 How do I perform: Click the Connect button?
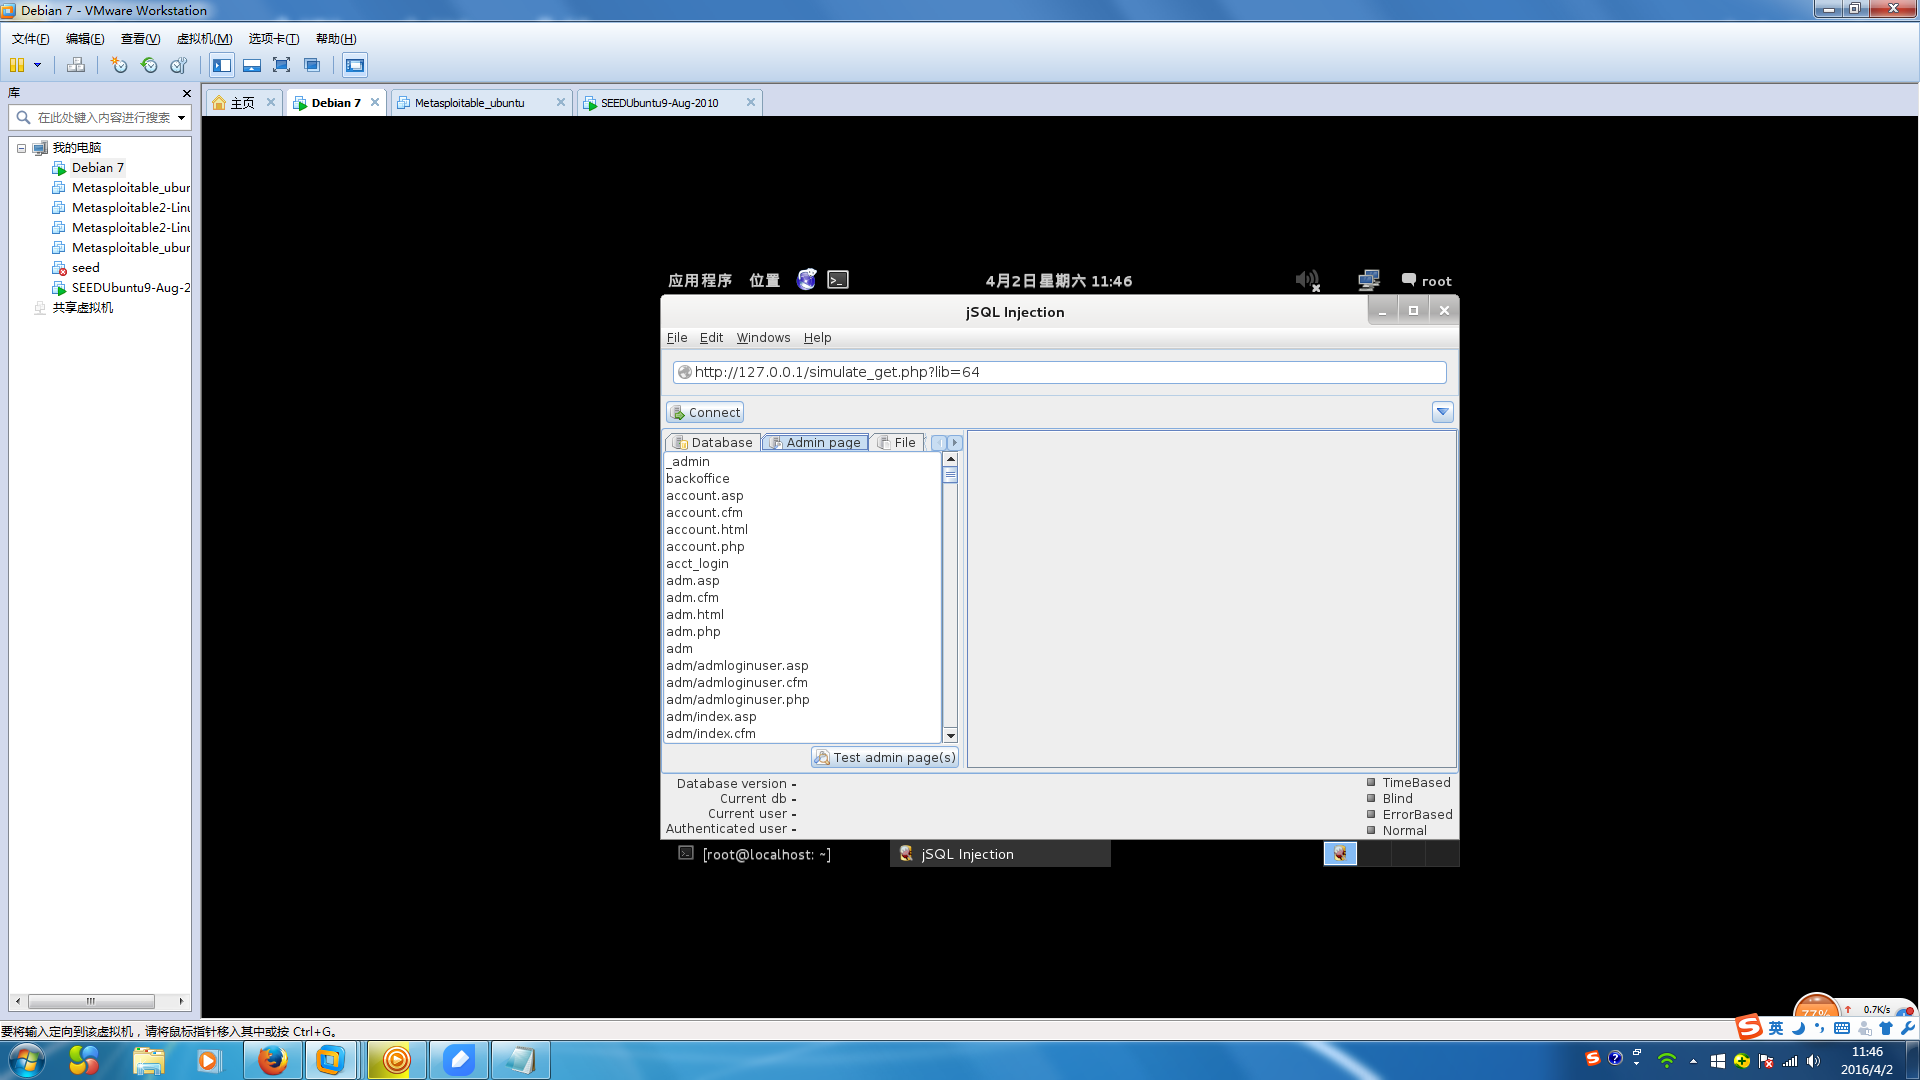(705, 412)
